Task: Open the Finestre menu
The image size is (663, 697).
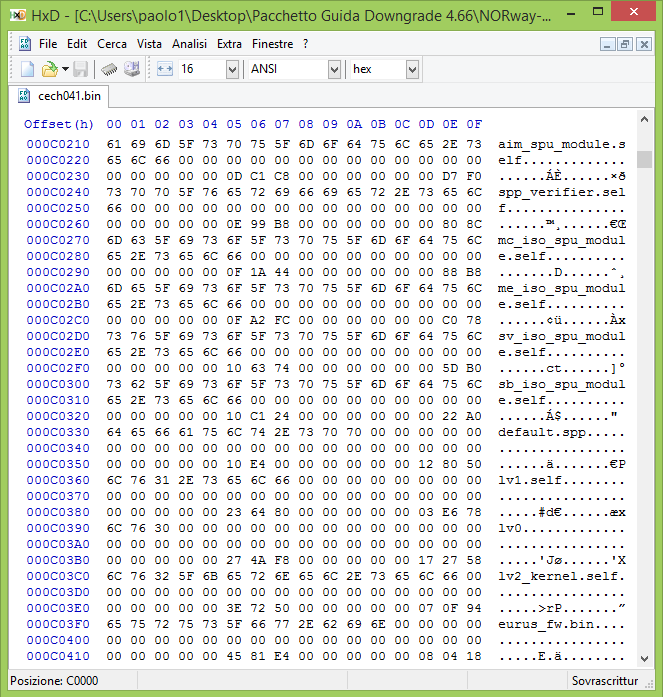Action: pos(273,44)
